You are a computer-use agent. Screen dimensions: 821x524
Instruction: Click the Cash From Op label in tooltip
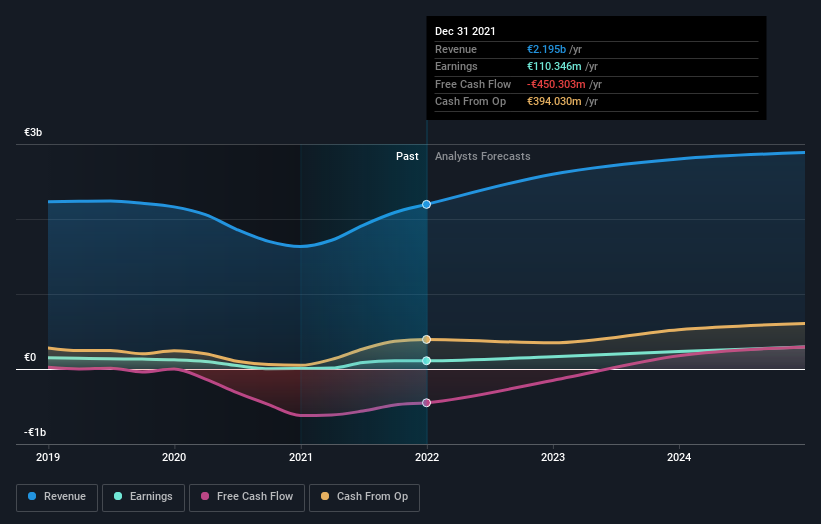[x=470, y=102]
